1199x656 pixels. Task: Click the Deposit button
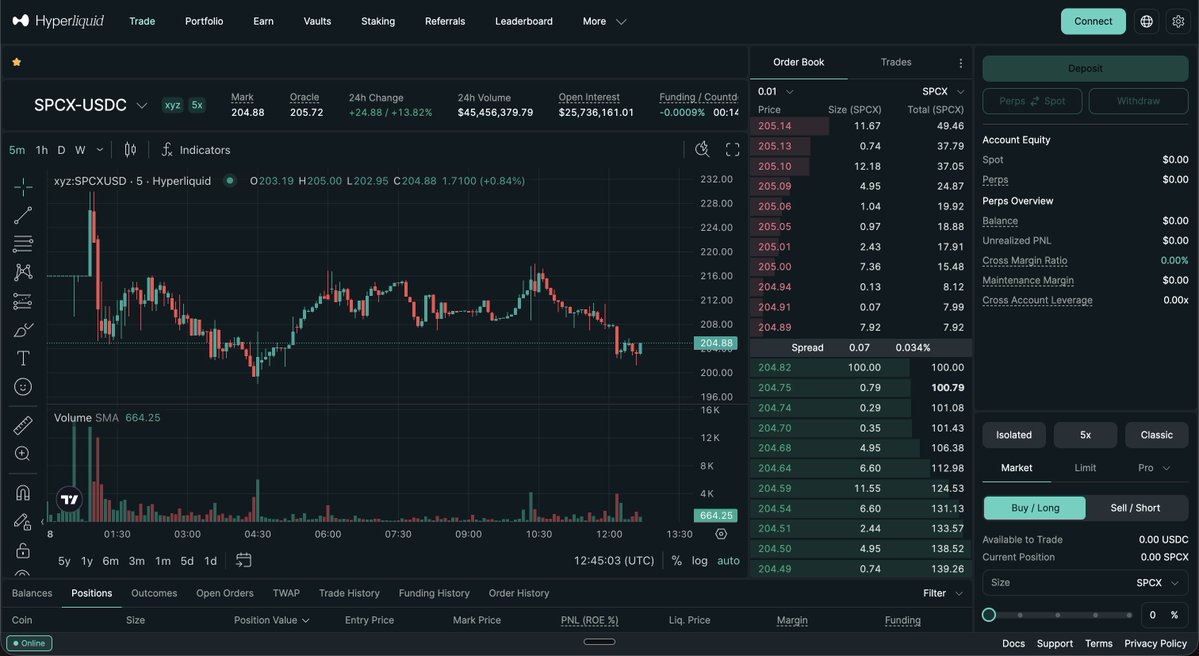1085,68
